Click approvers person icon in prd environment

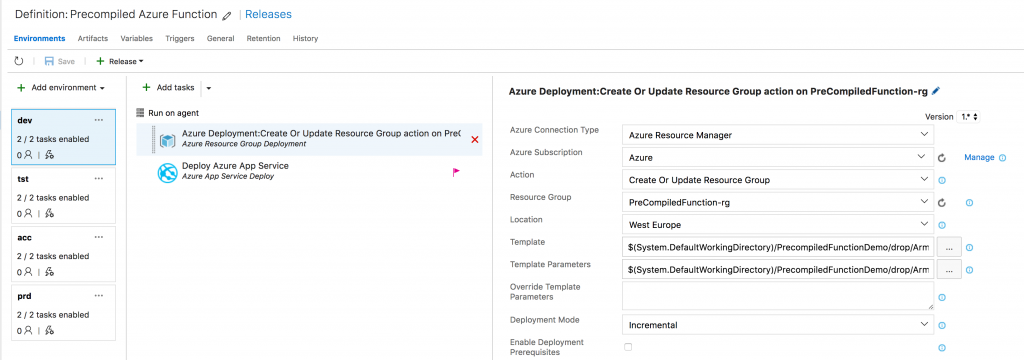28,331
